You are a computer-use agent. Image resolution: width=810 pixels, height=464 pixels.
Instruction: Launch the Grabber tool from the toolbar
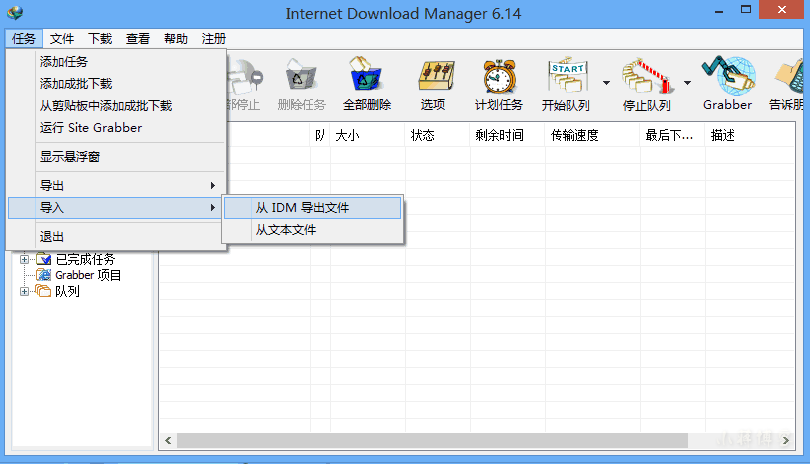click(727, 84)
